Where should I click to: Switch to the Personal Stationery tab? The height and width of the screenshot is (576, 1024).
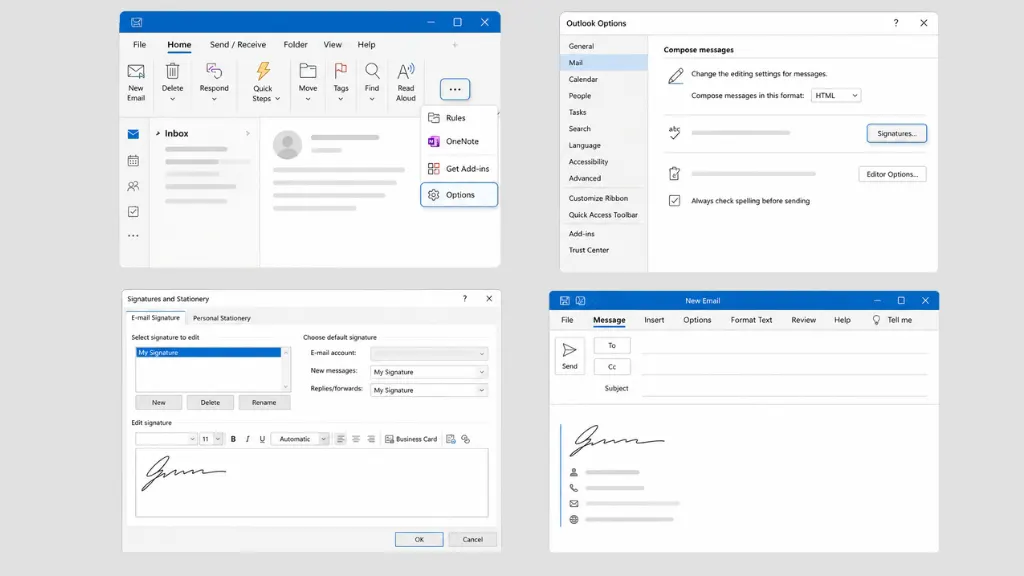pyautogui.click(x=221, y=319)
